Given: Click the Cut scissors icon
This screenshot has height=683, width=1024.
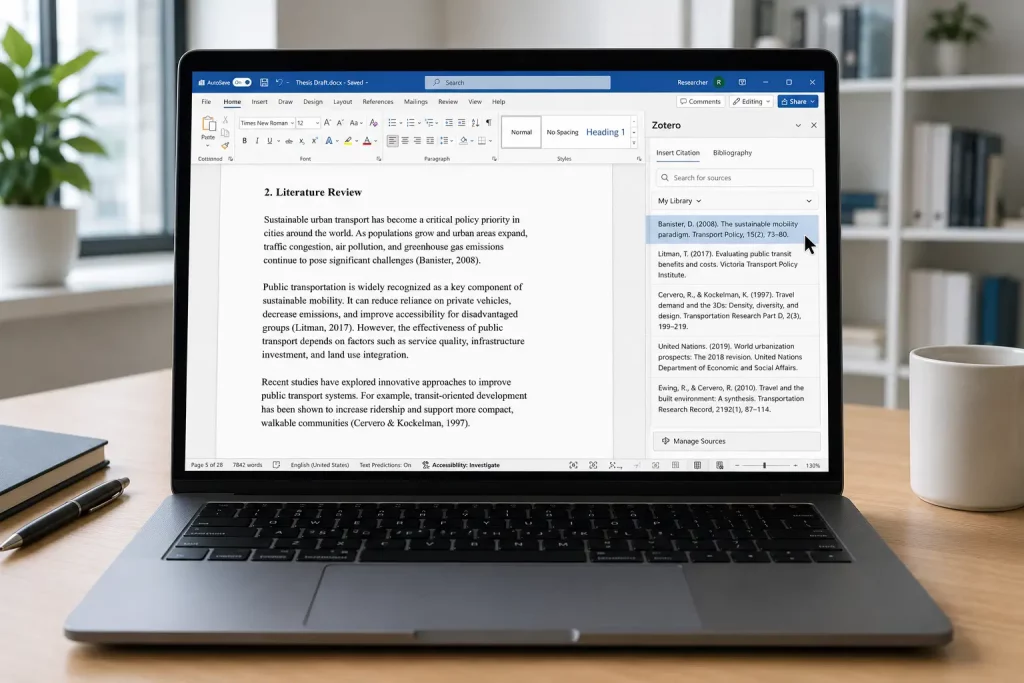Looking at the screenshot, I should pyautogui.click(x=225, y=120).
